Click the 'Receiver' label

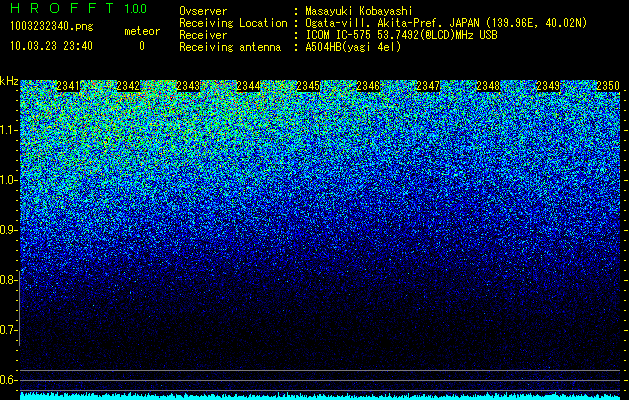click(203, 35)
